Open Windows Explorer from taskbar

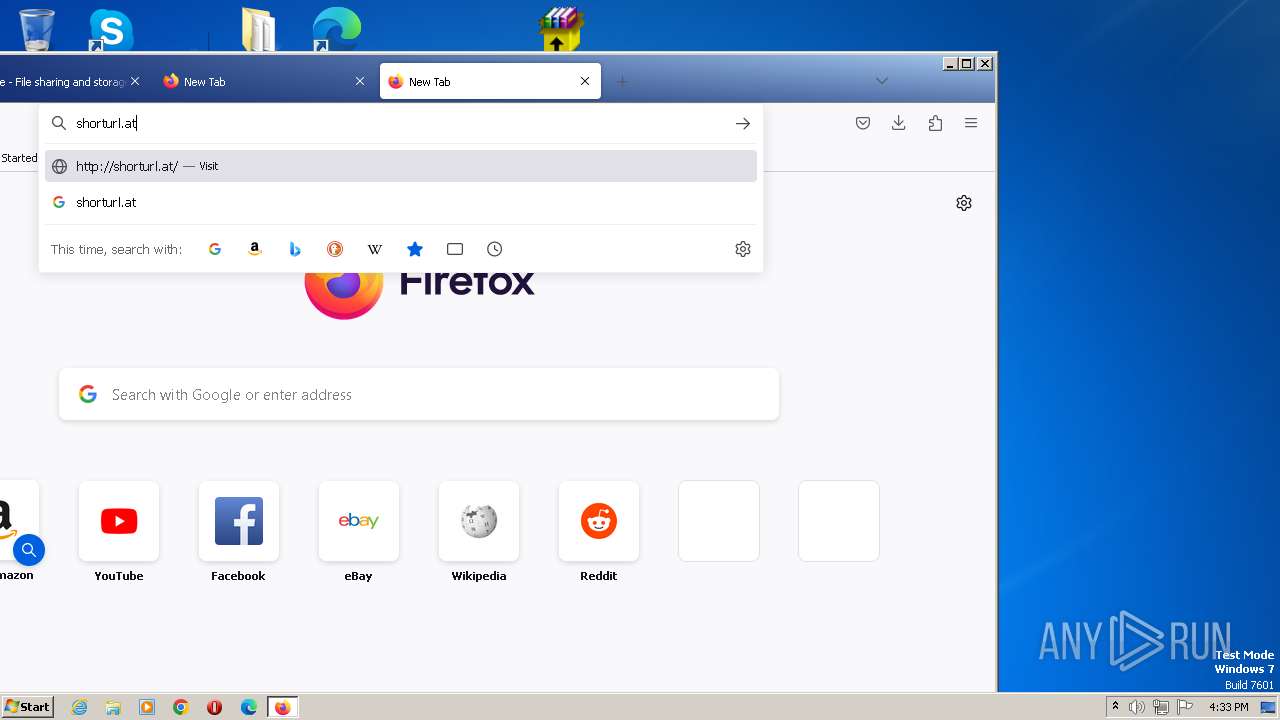[x=113, y=707]
